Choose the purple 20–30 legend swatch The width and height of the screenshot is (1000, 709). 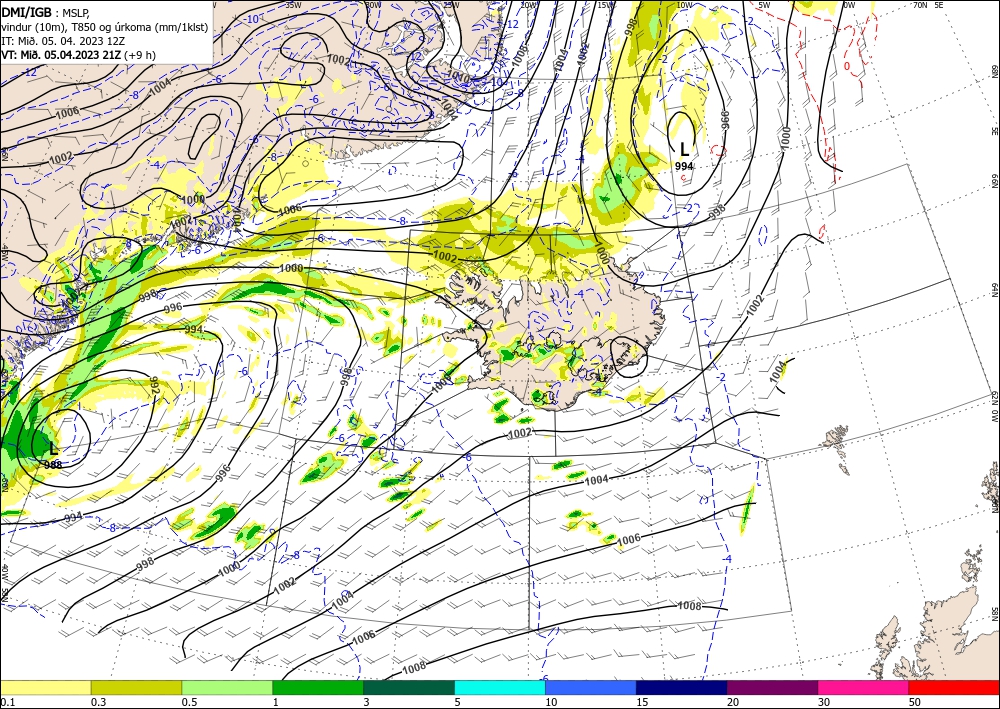[772, 687]
